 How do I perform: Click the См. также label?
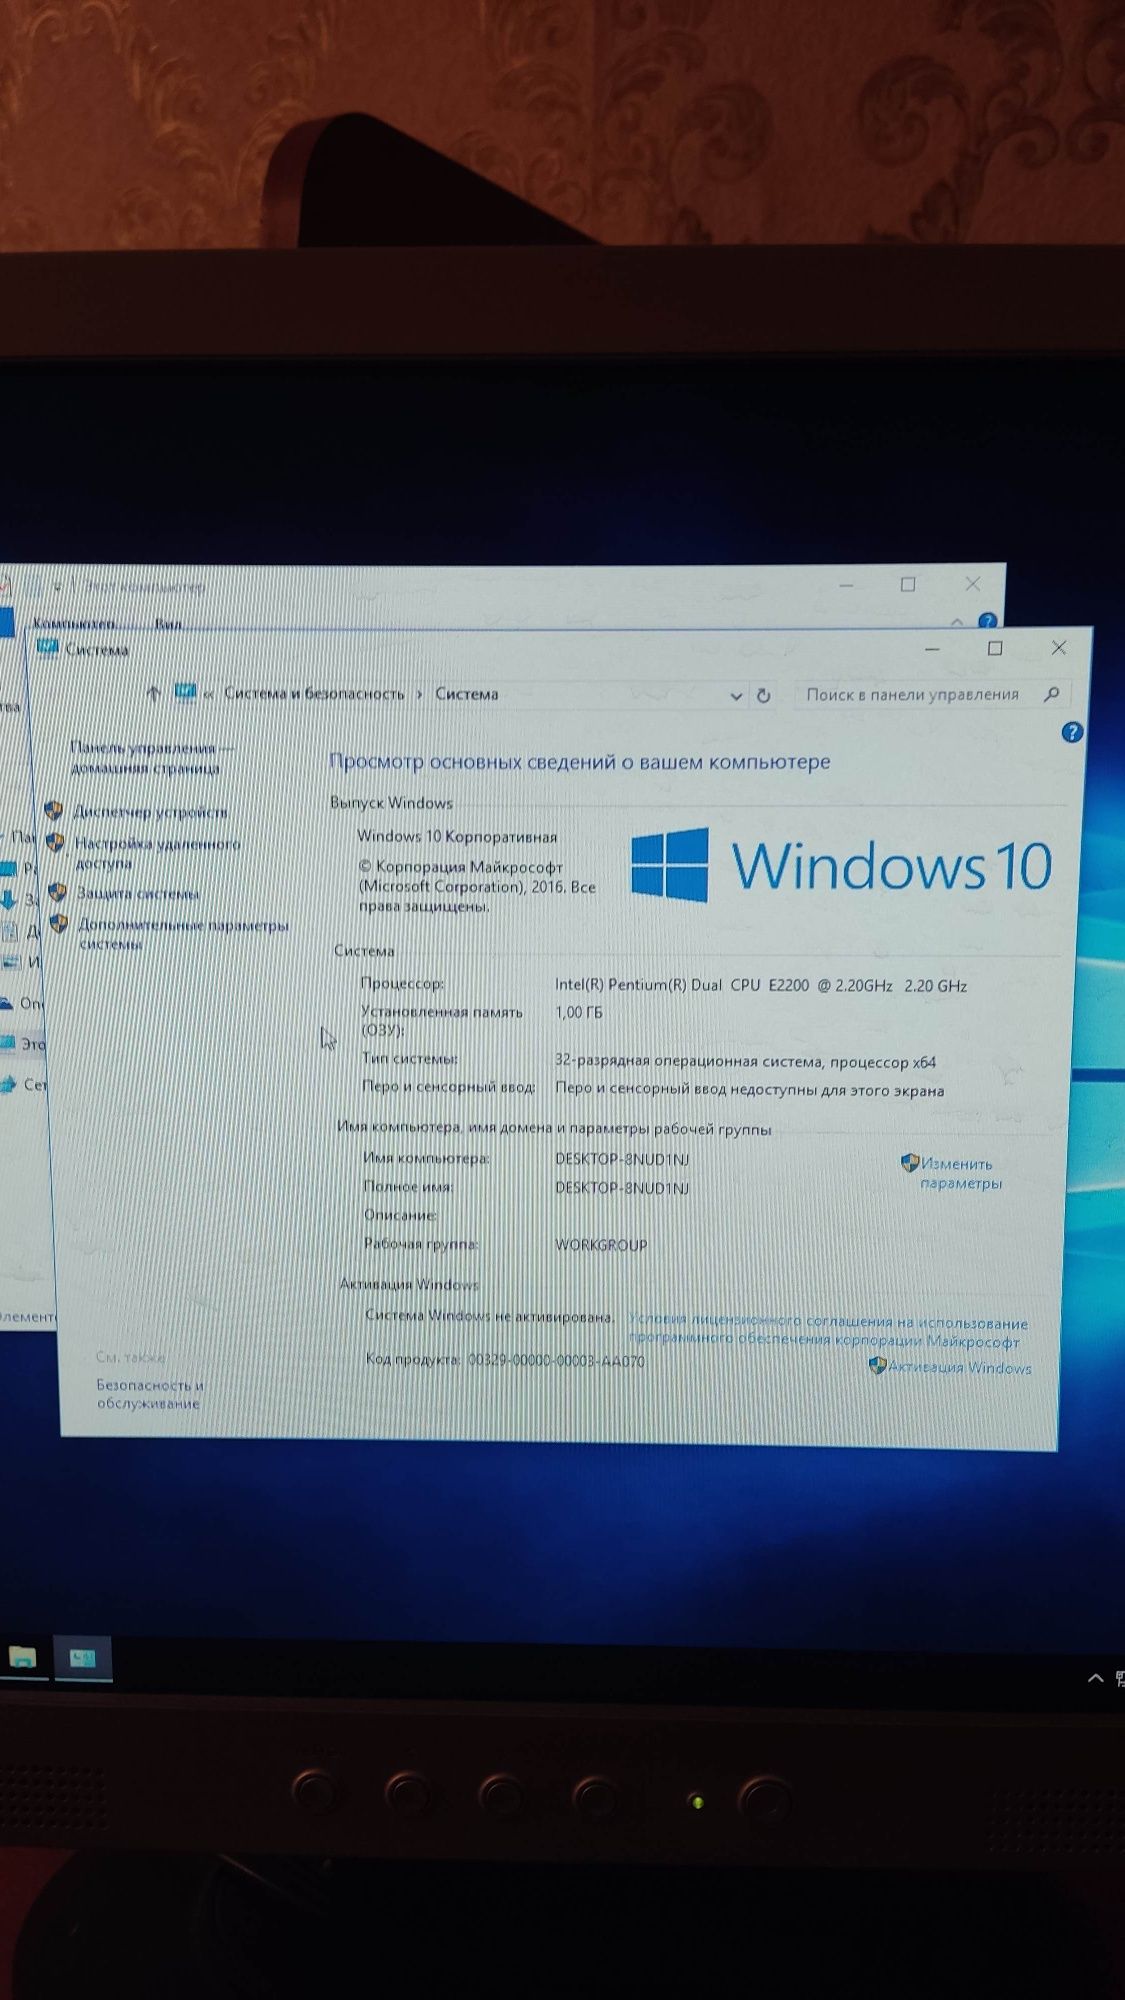(x=131, y=1357)
